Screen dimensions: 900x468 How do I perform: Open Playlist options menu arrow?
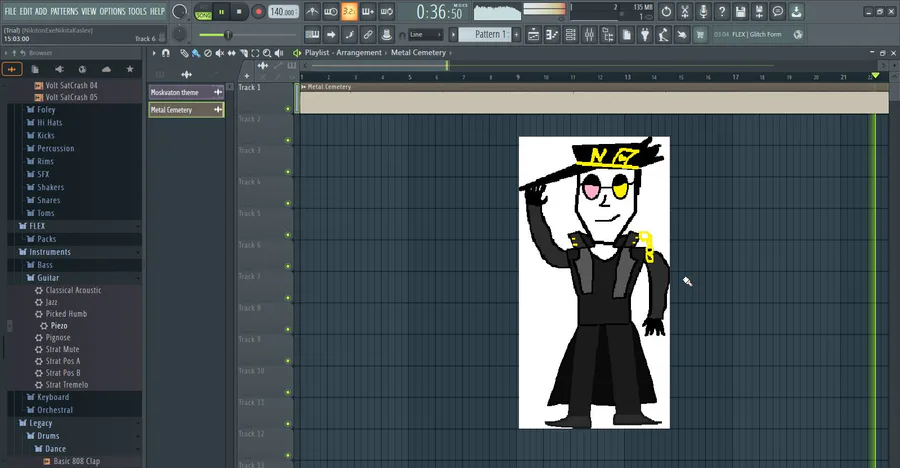[x=154, y=53]
